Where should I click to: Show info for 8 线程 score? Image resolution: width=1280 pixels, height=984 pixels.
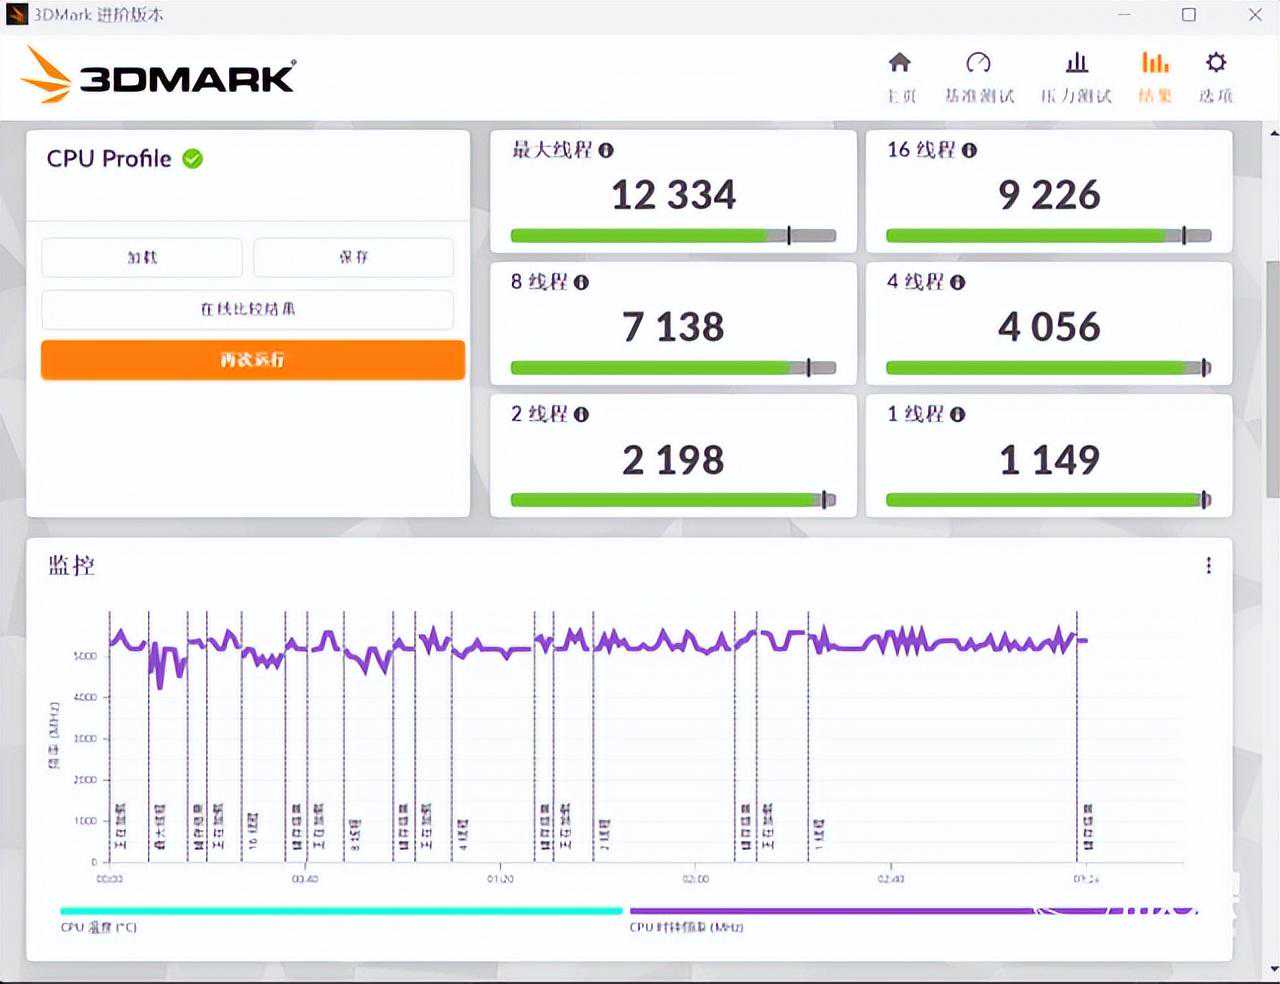click(581, 283)
